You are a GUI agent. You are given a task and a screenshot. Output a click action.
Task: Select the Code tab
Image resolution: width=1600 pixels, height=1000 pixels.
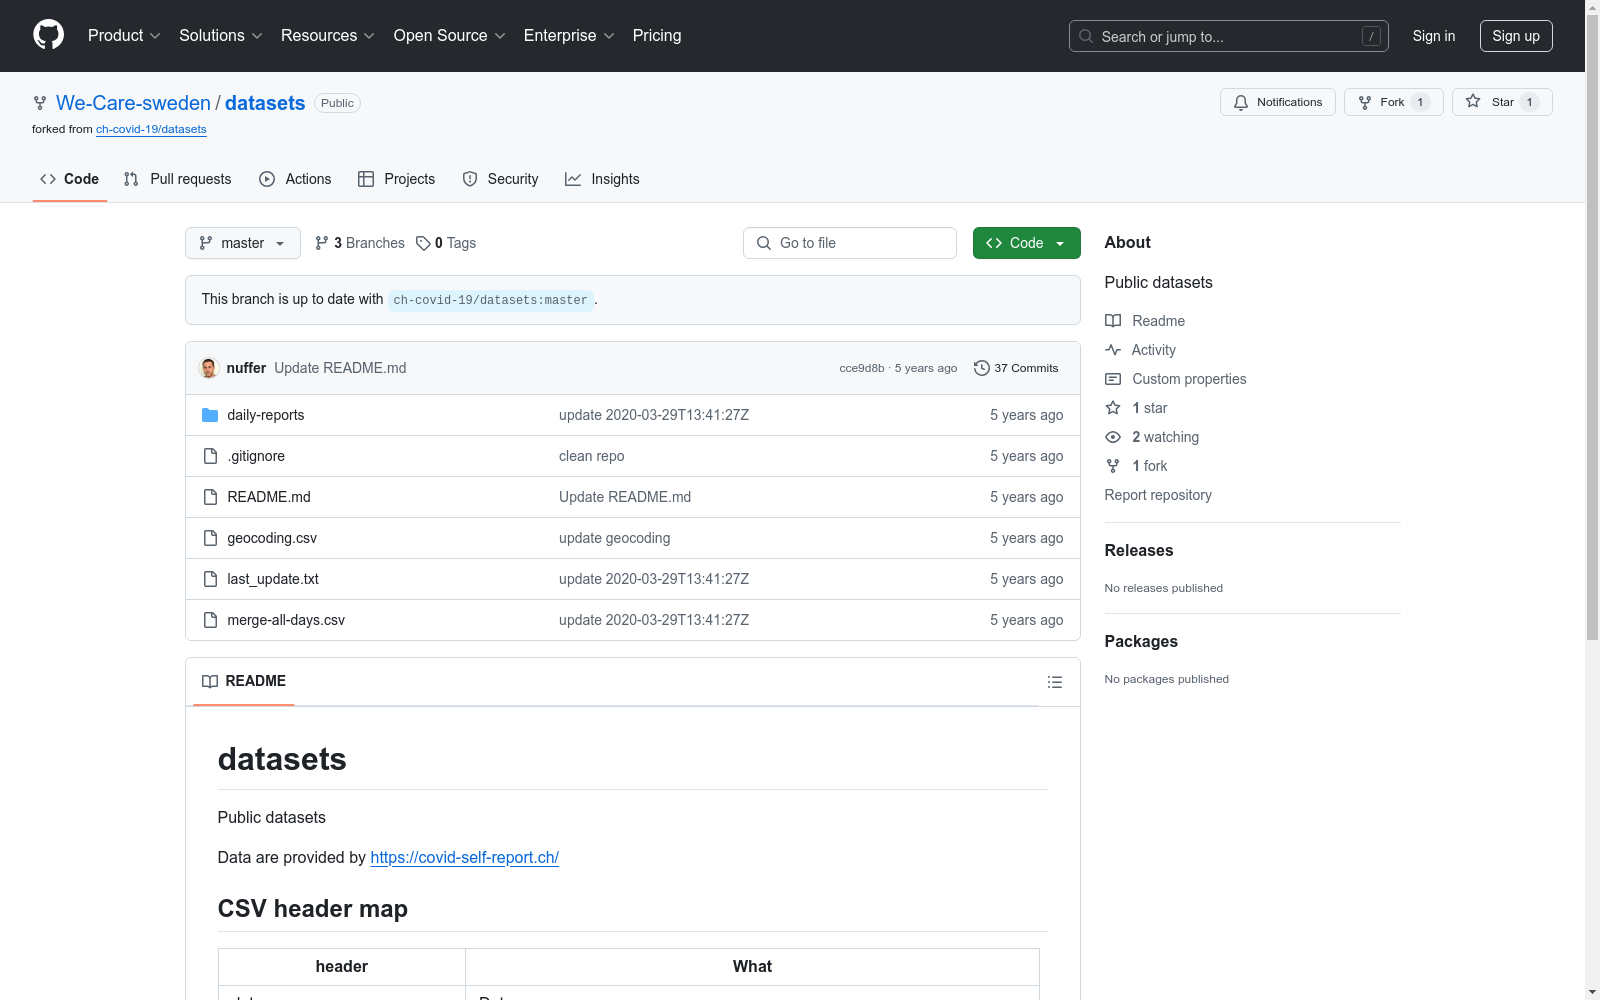click(x=70, y=179)
